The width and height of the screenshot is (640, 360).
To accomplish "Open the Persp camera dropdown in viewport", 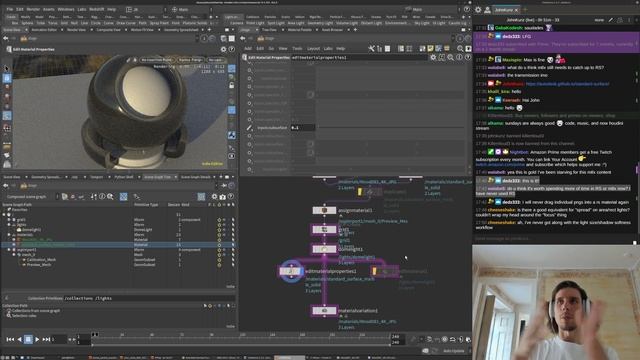I will coord(190,60).
